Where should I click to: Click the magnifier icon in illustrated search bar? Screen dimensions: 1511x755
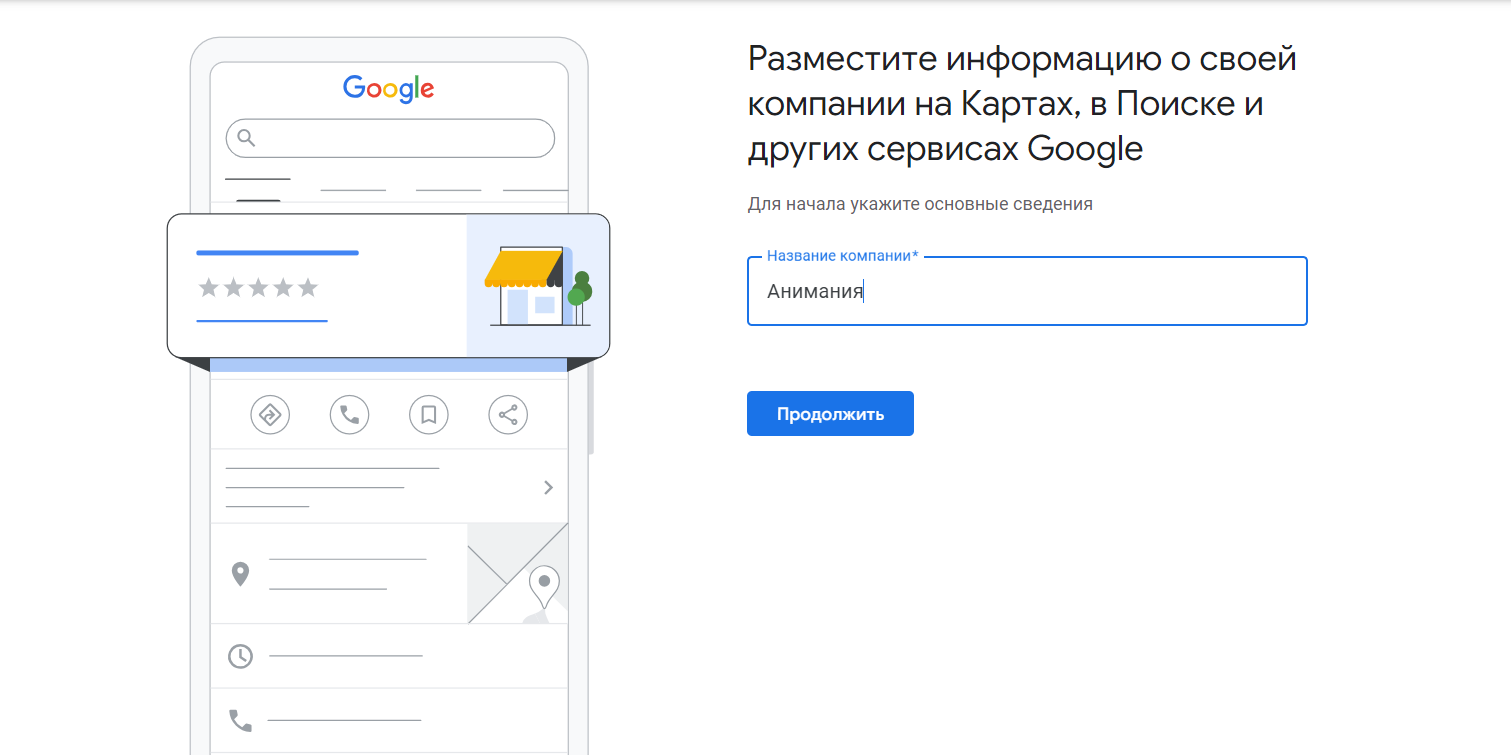pyautogui.click(x=246, y=138)
